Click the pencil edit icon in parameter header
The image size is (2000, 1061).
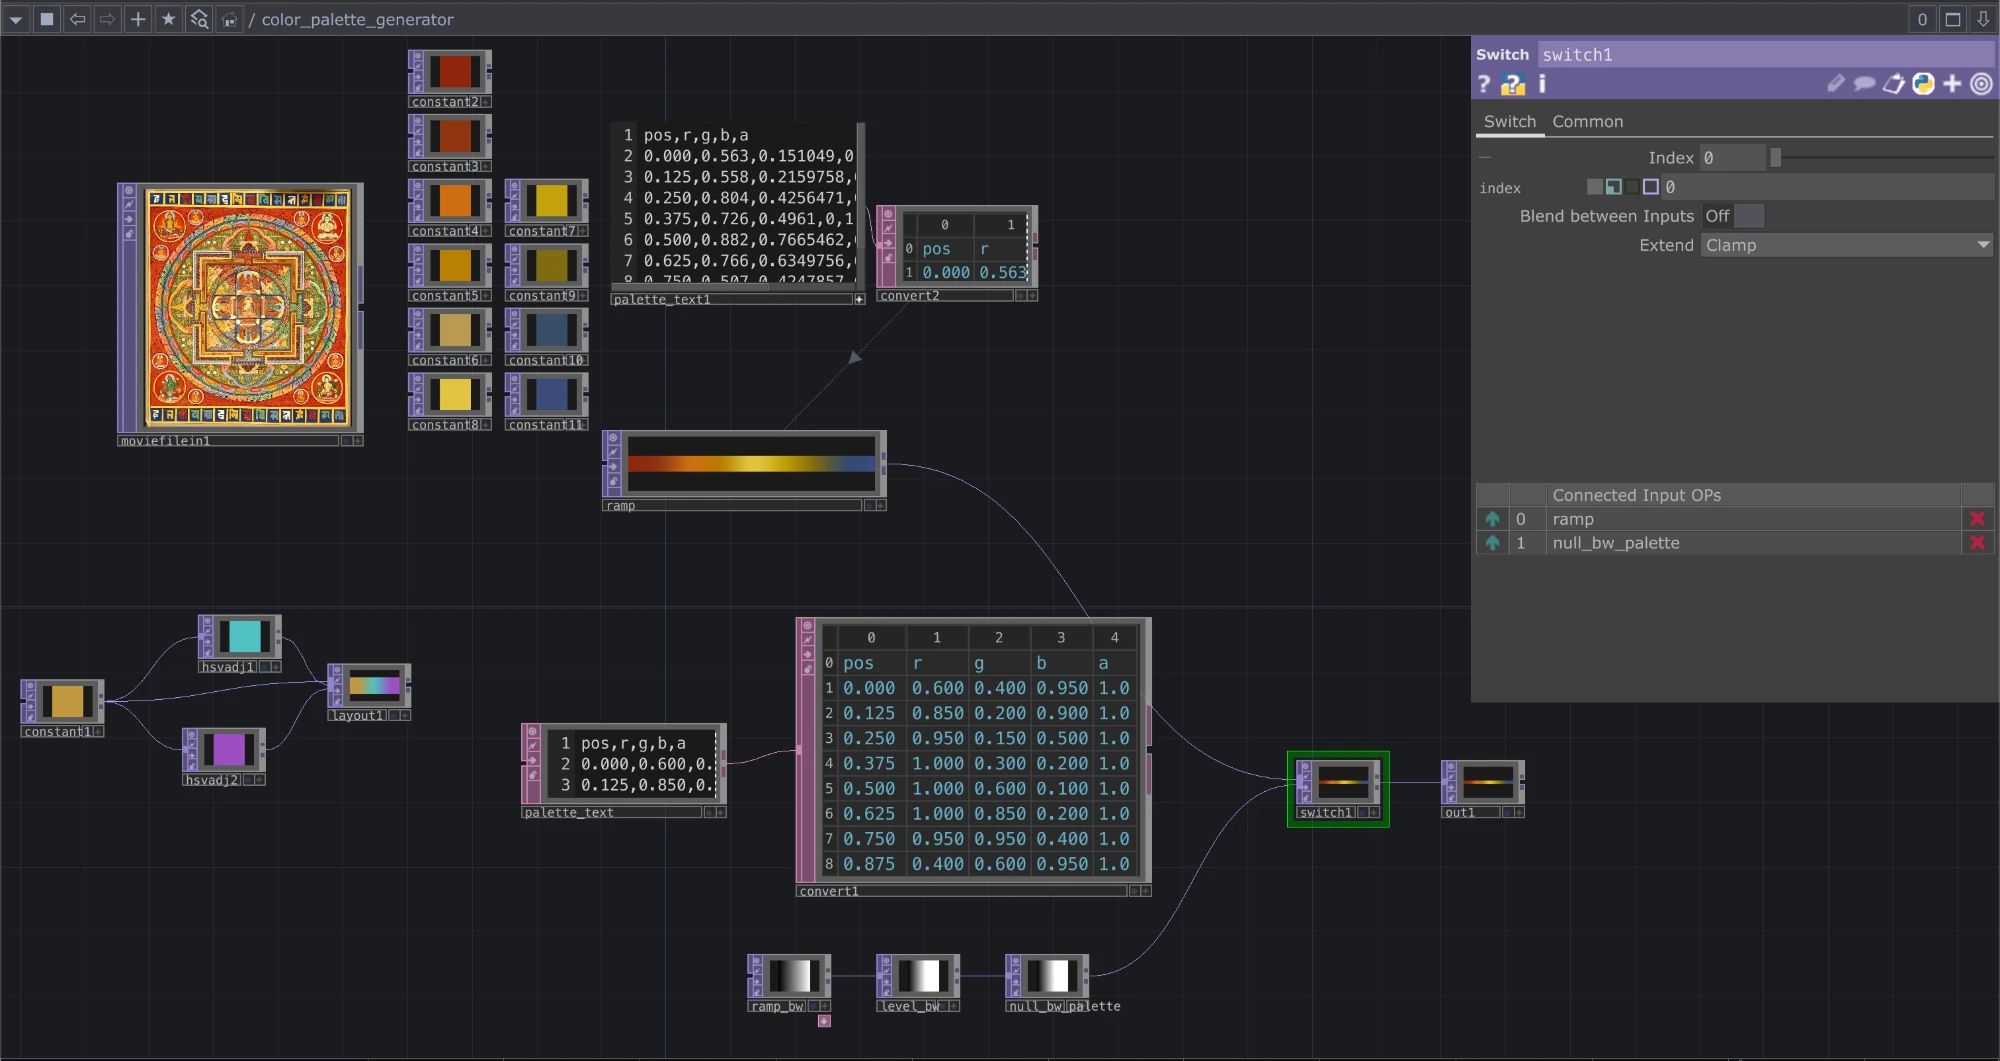coord(1835,84)
